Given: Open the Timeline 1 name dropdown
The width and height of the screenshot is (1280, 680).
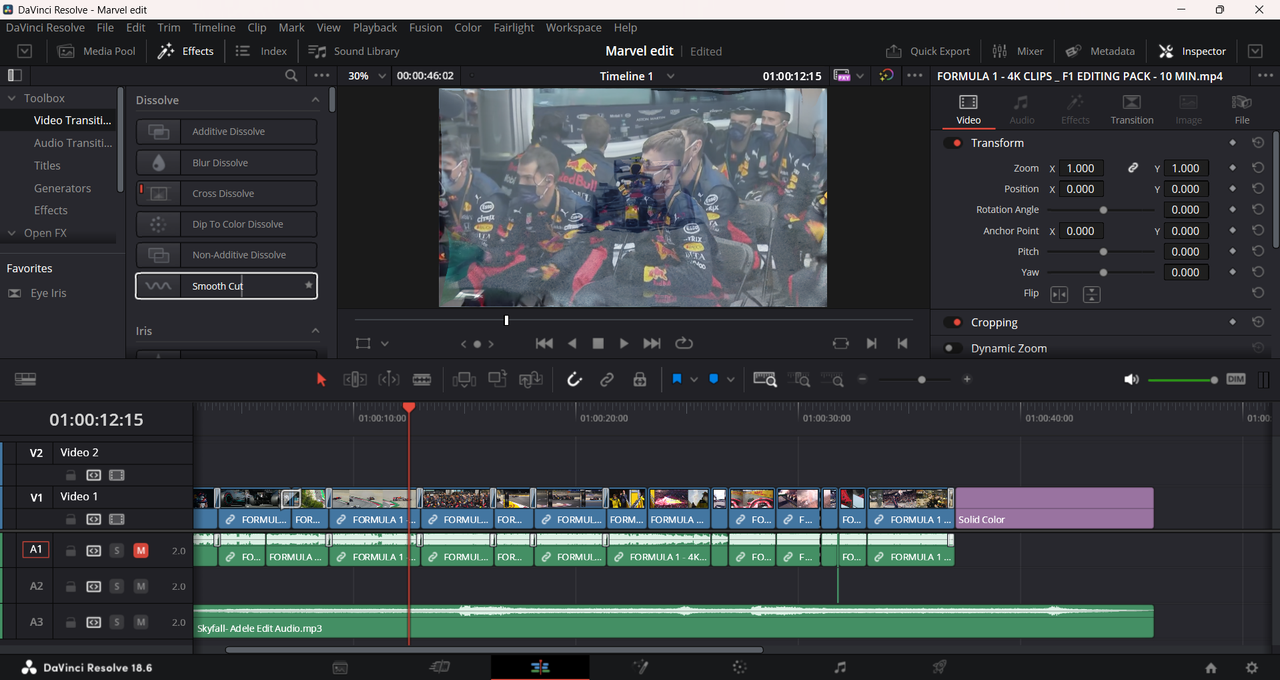Looking at the screenshot, I should click(670, 76).
